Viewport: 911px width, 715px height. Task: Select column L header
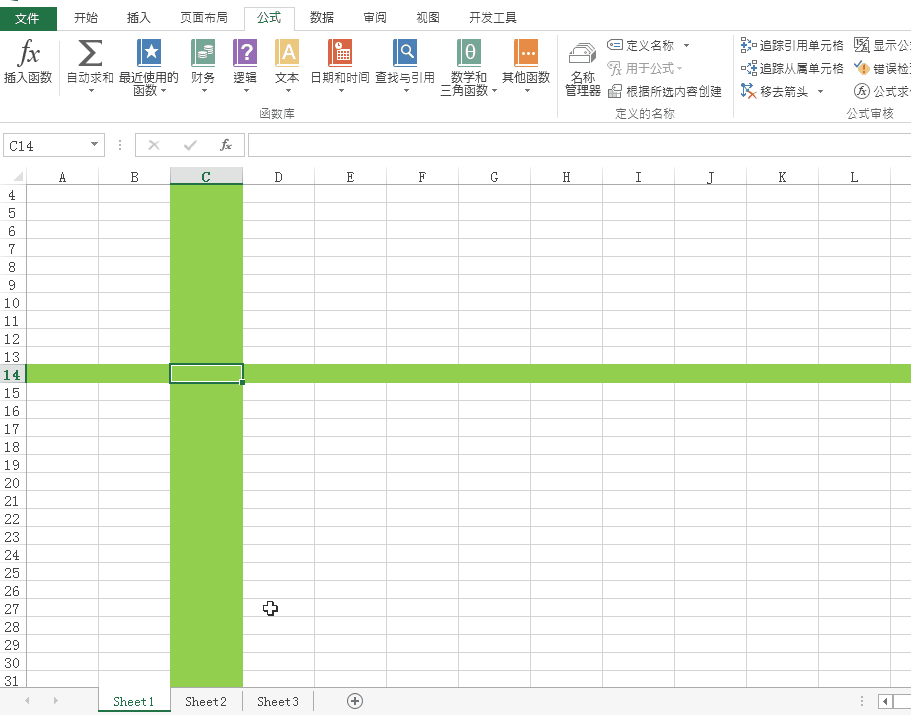(855, 177)
